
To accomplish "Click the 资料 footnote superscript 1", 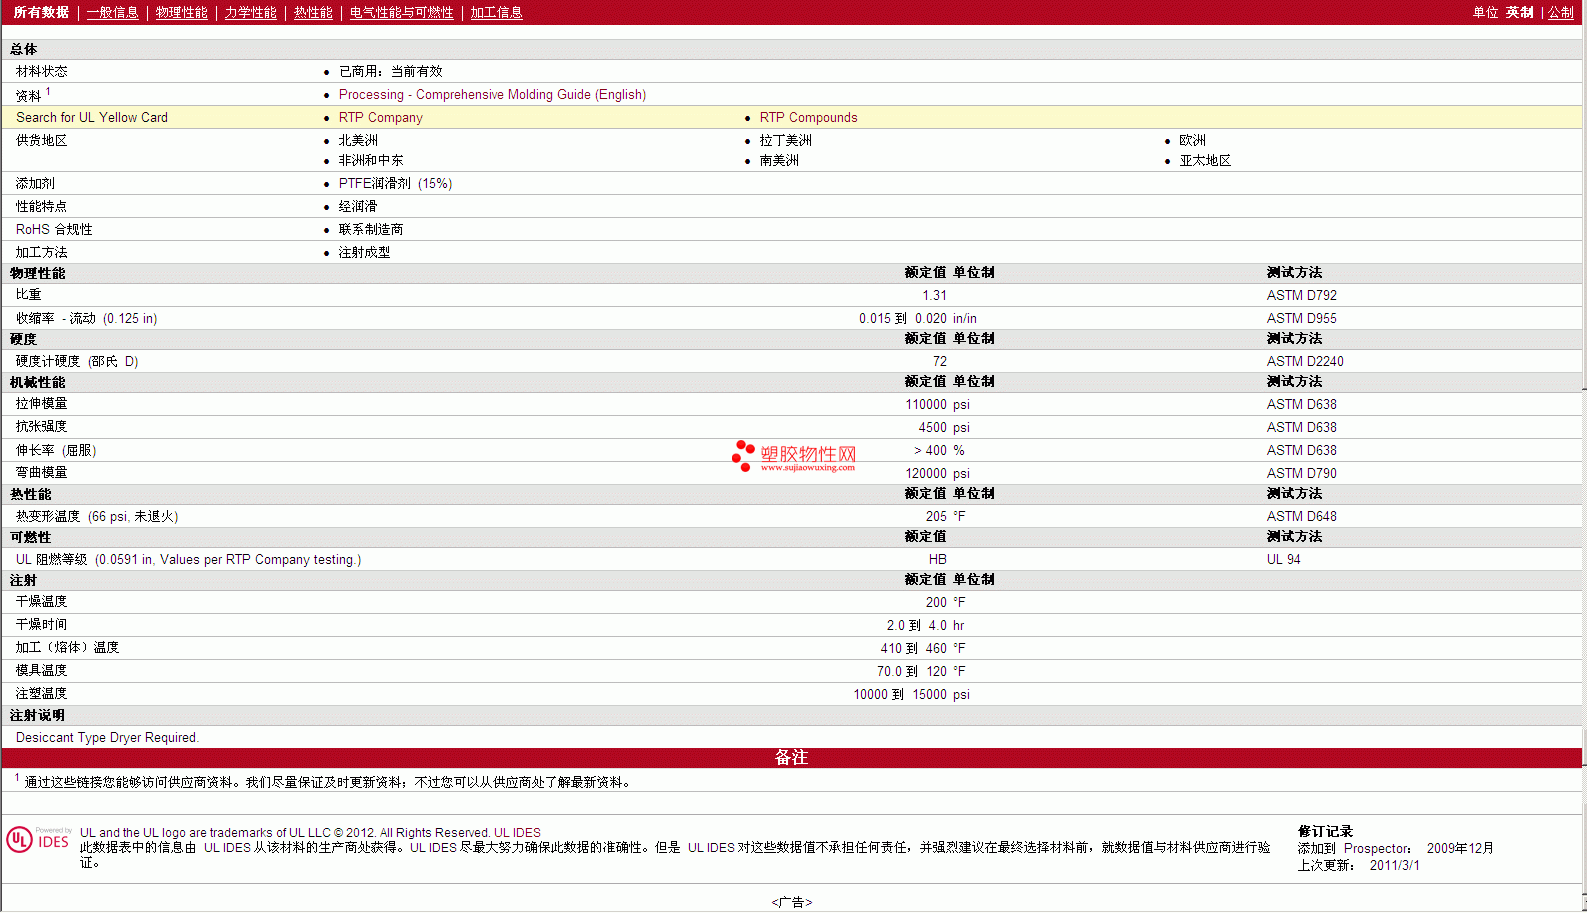I will pos(48,91).
